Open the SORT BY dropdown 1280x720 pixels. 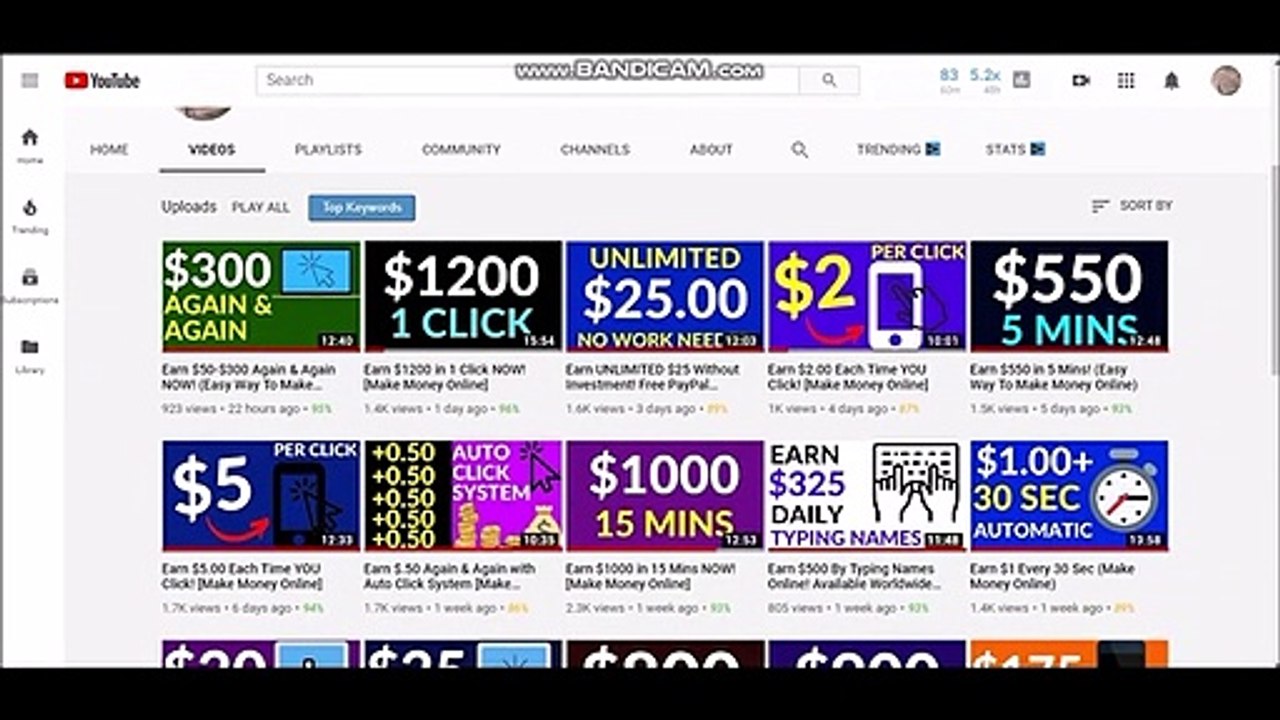coord(1132,205)
